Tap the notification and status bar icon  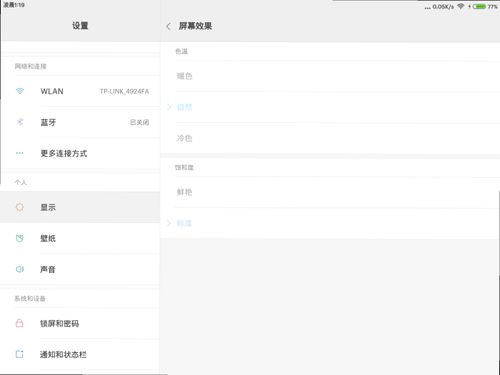pos(20,354)
